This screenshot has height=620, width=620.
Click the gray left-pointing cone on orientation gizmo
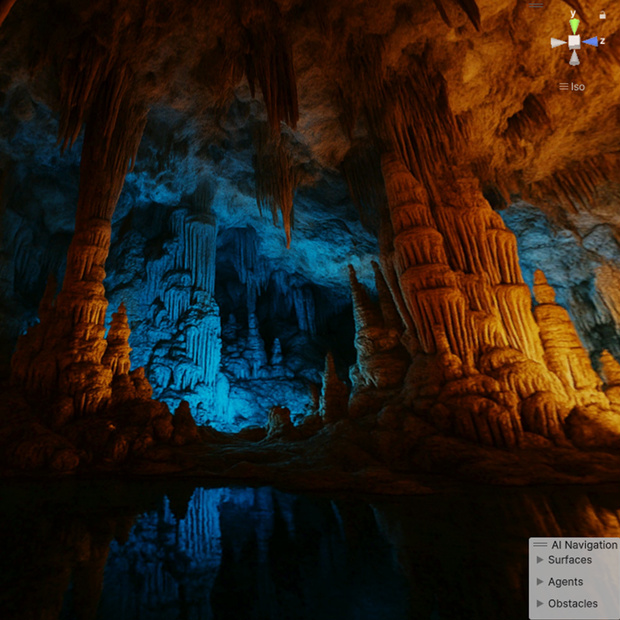pos(558,43)
